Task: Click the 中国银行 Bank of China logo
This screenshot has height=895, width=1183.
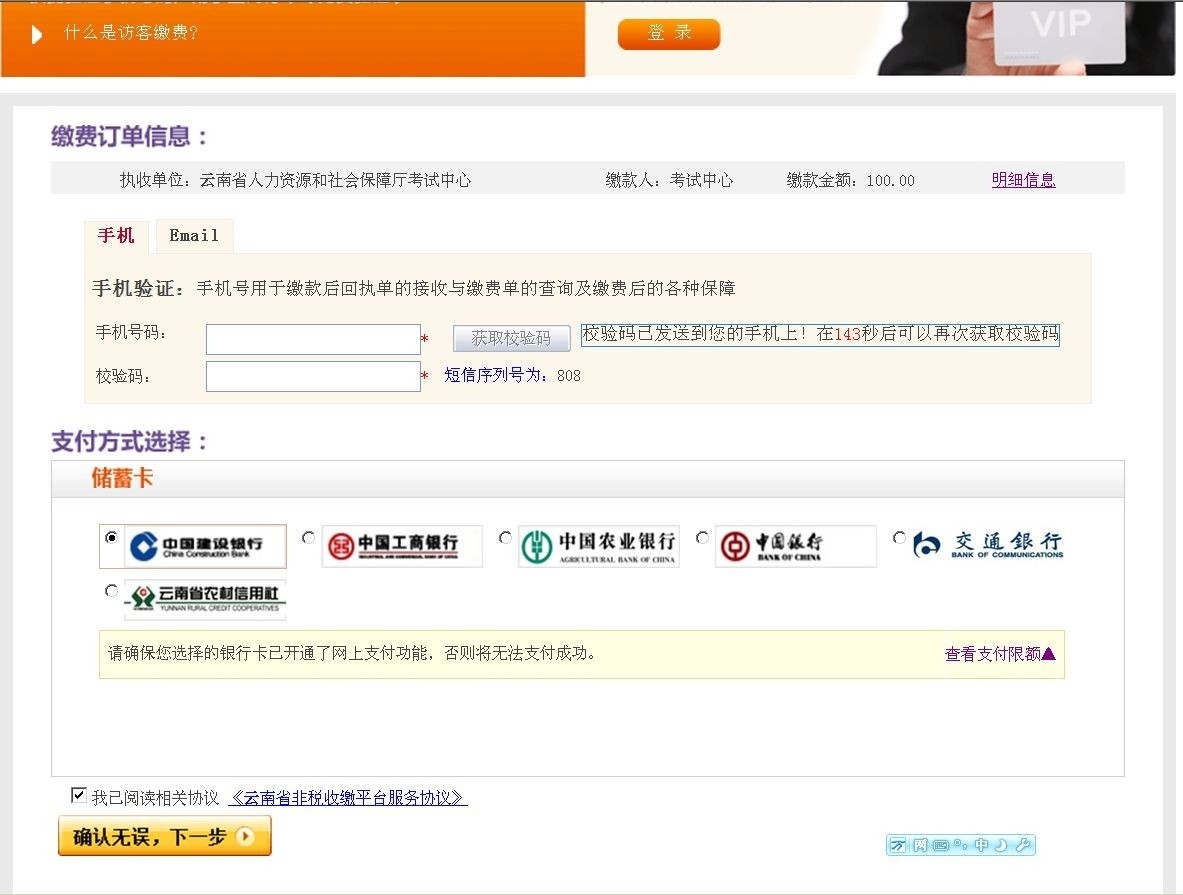Action: coord(795,546)
